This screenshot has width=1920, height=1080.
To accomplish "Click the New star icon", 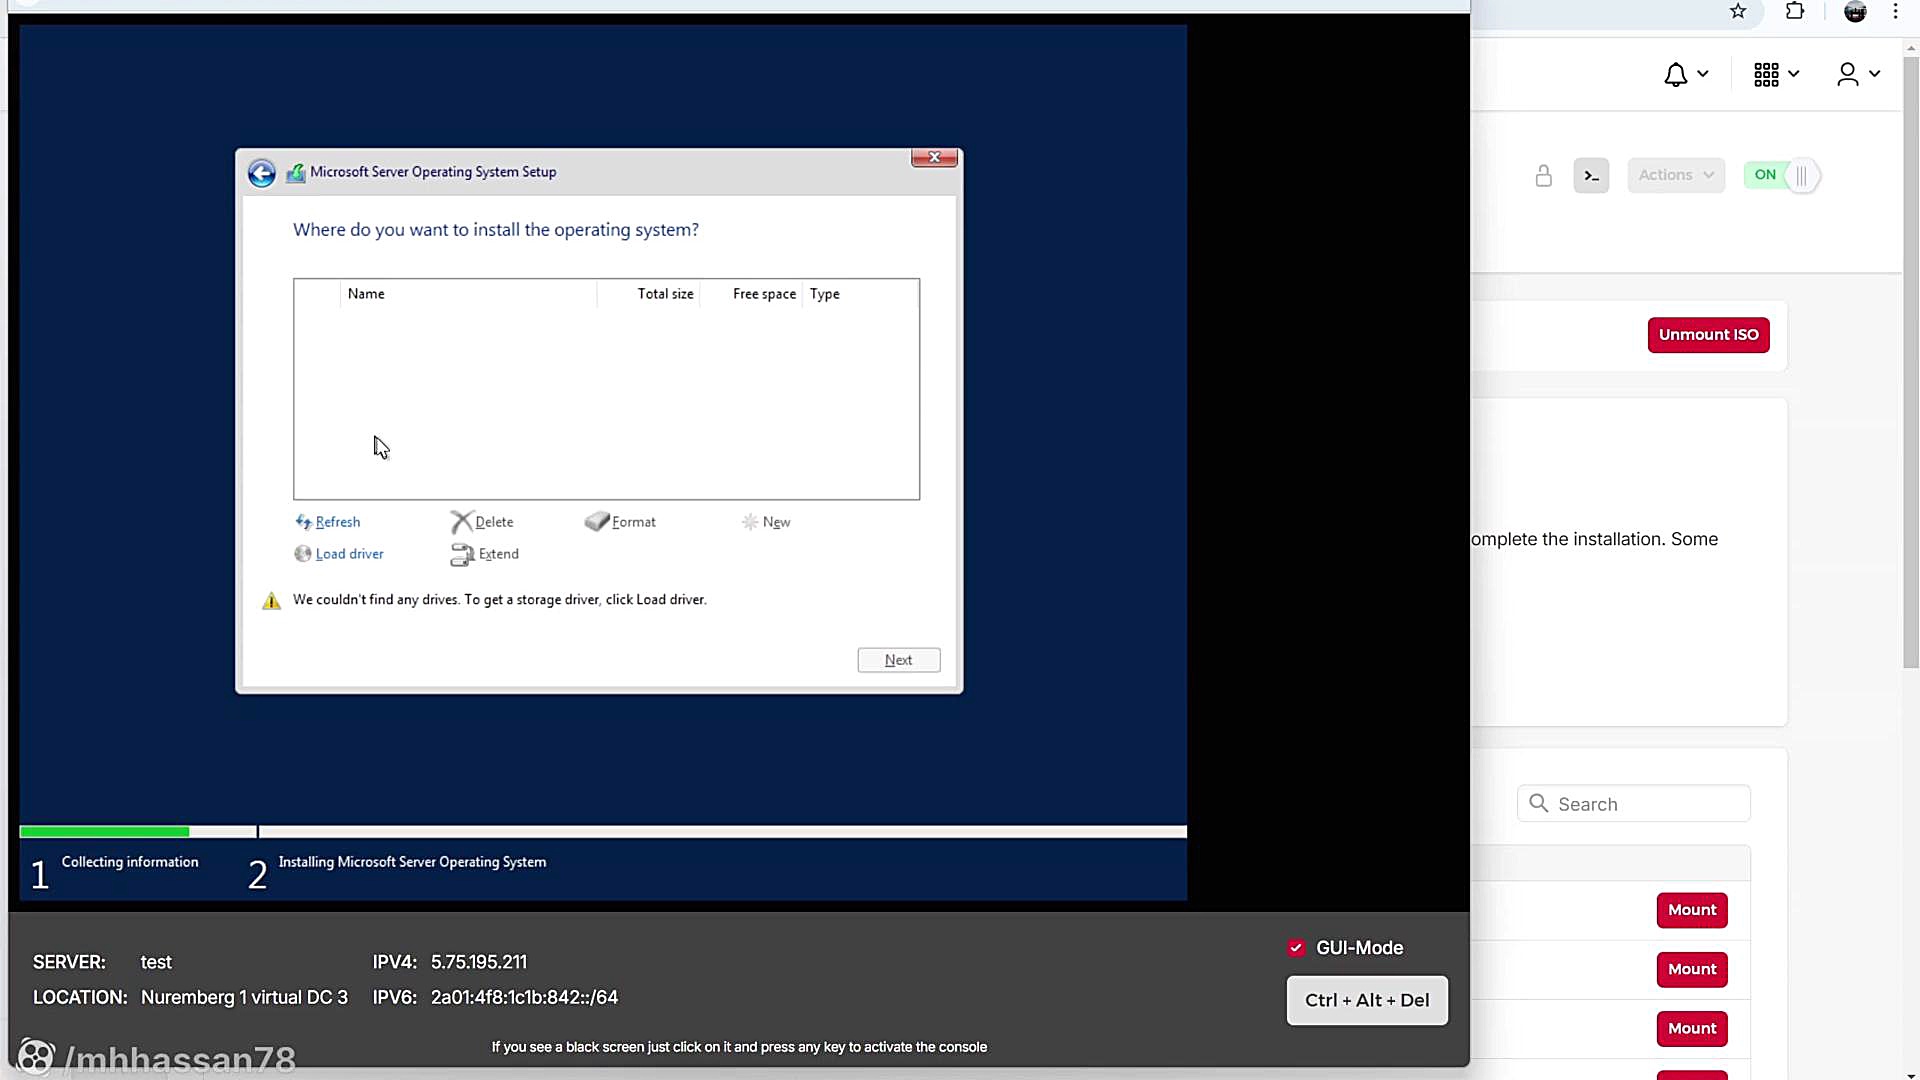I will coord(750,522).
